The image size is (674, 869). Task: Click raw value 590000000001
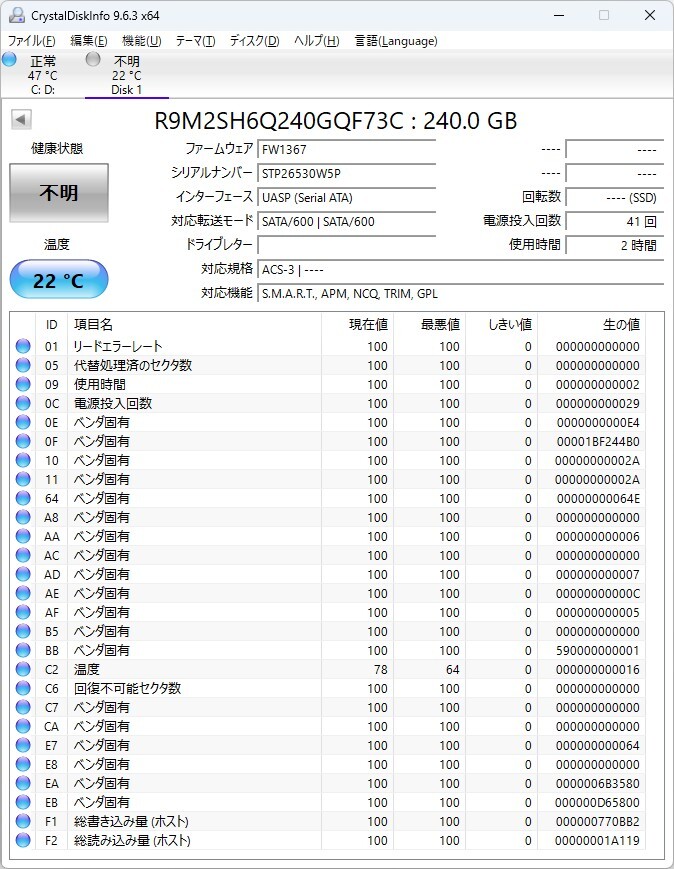pyautogui.click(x=598, y=650)
